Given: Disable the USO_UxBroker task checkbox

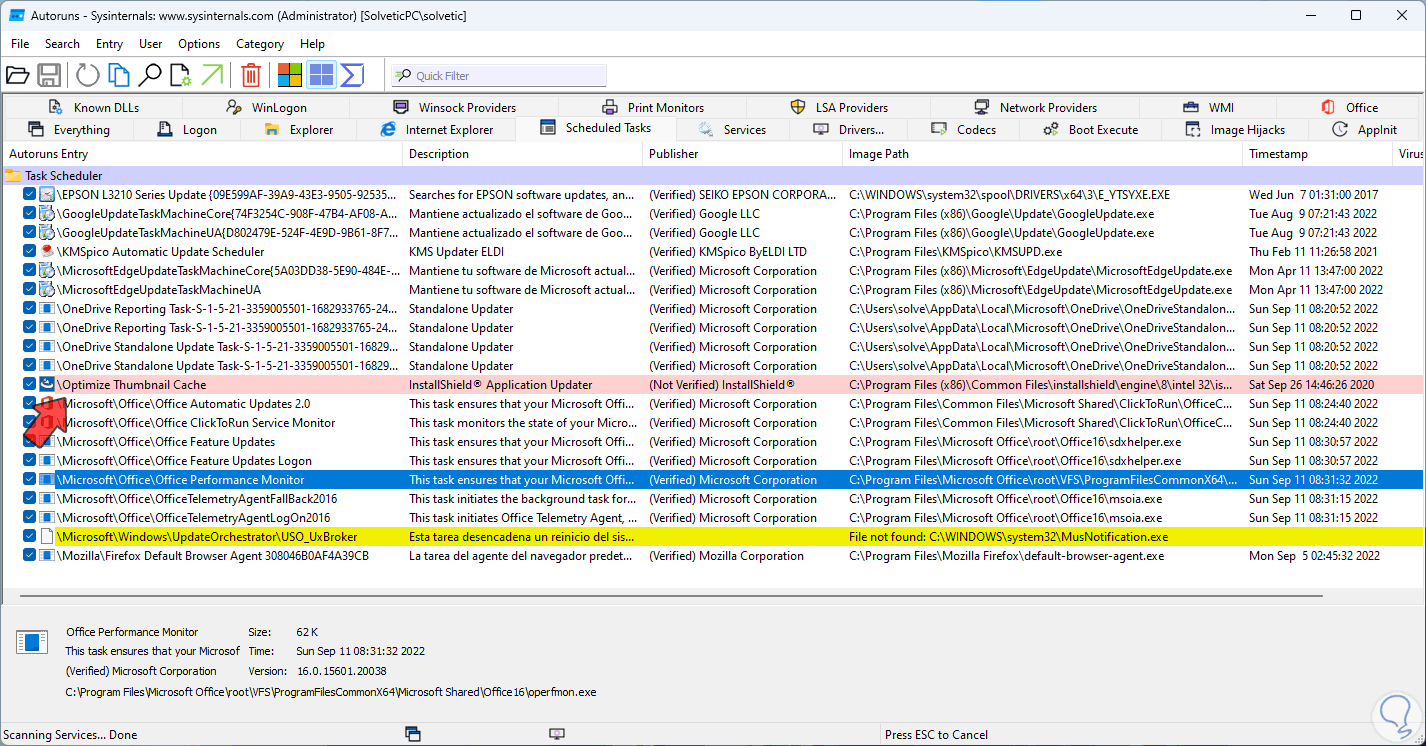Looking at the screenshot, I should point(30,537).
